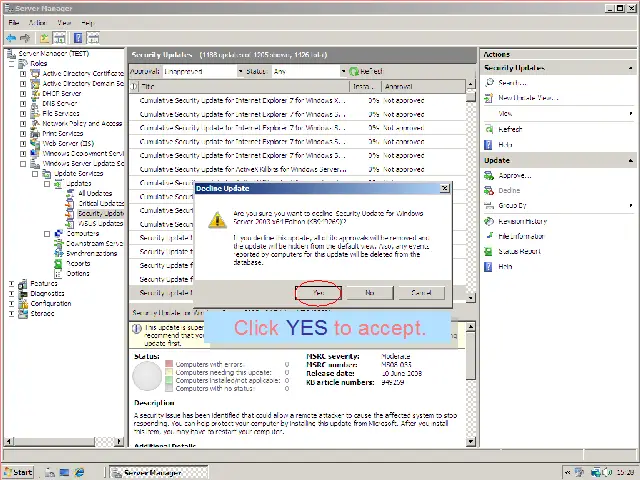The height and width of the screenshot is (480, 640).
Task: Click the Help icon under Update section
Action: point(488,267)
